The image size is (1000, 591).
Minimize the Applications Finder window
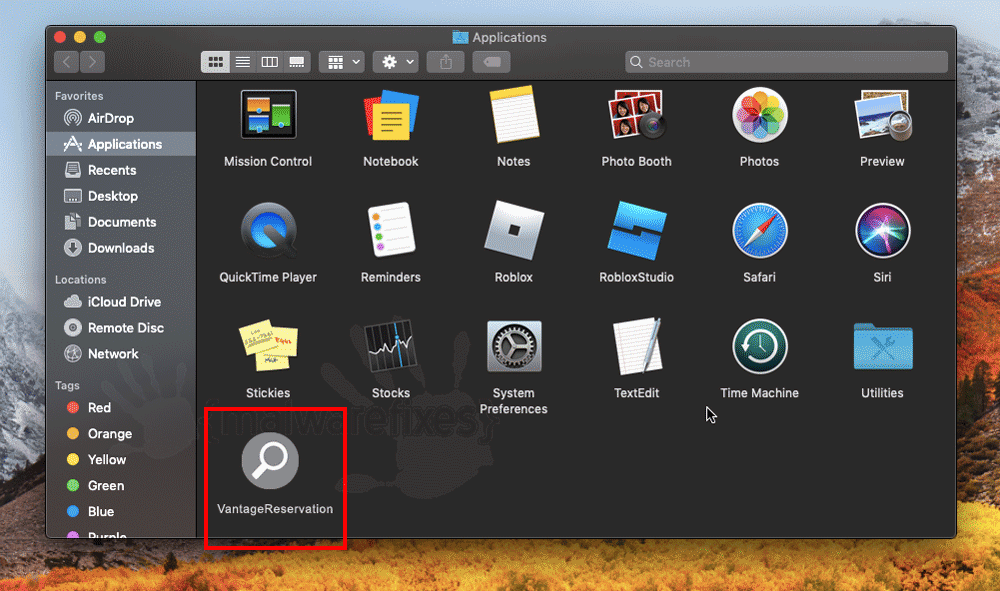click(80, 37)
